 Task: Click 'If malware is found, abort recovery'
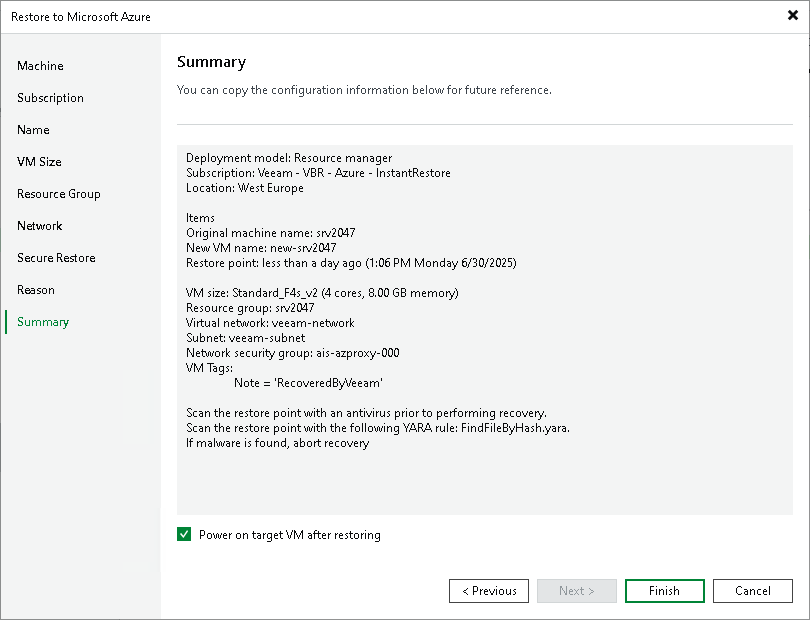277,443
